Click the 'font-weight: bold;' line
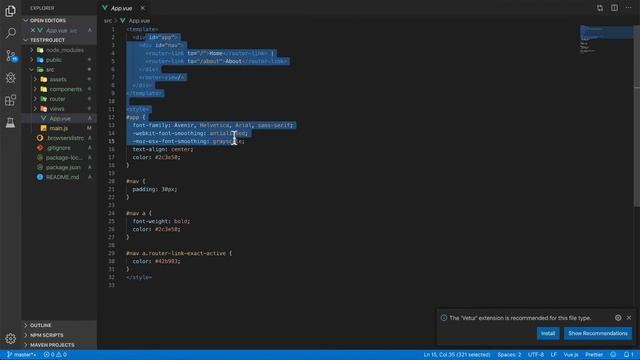The width and height of the screenshot is (640, 360). point(161,221)
